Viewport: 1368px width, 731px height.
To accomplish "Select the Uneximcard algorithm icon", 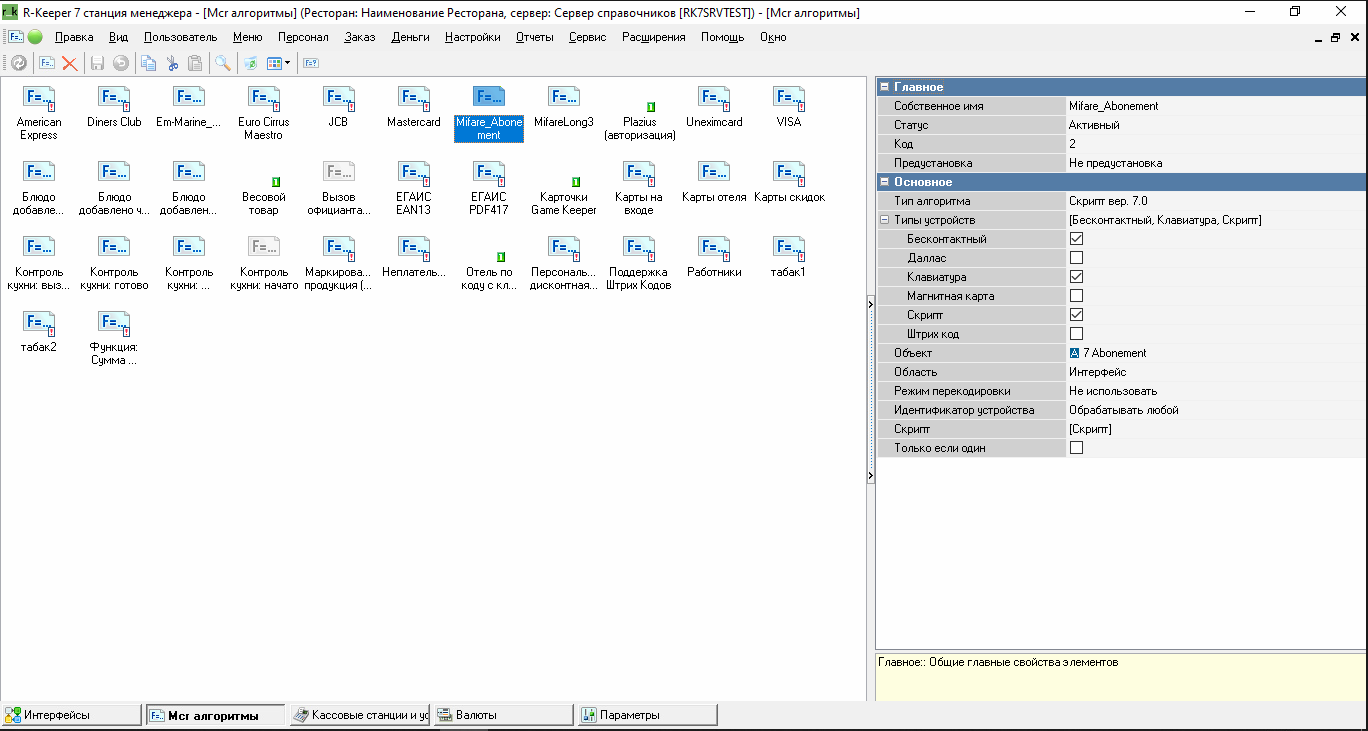I will point(714,98).
